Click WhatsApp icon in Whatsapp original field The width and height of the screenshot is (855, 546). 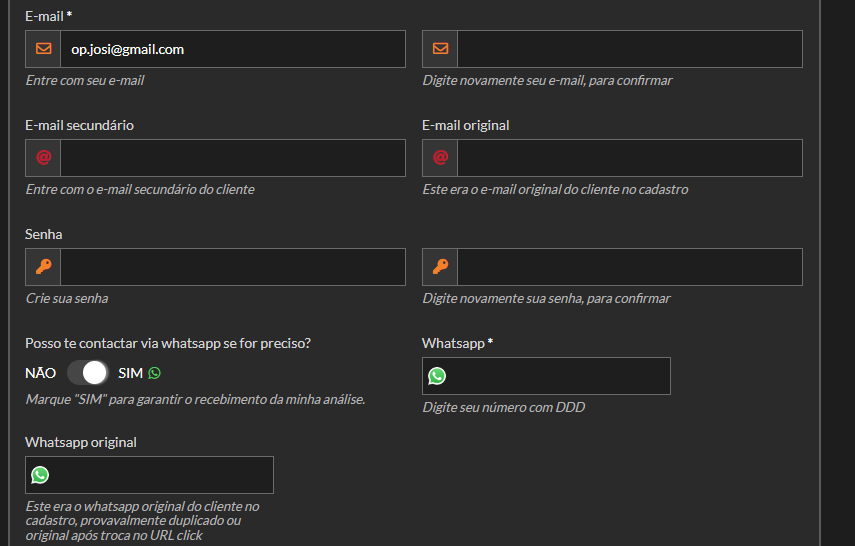[x=40, y=475]
